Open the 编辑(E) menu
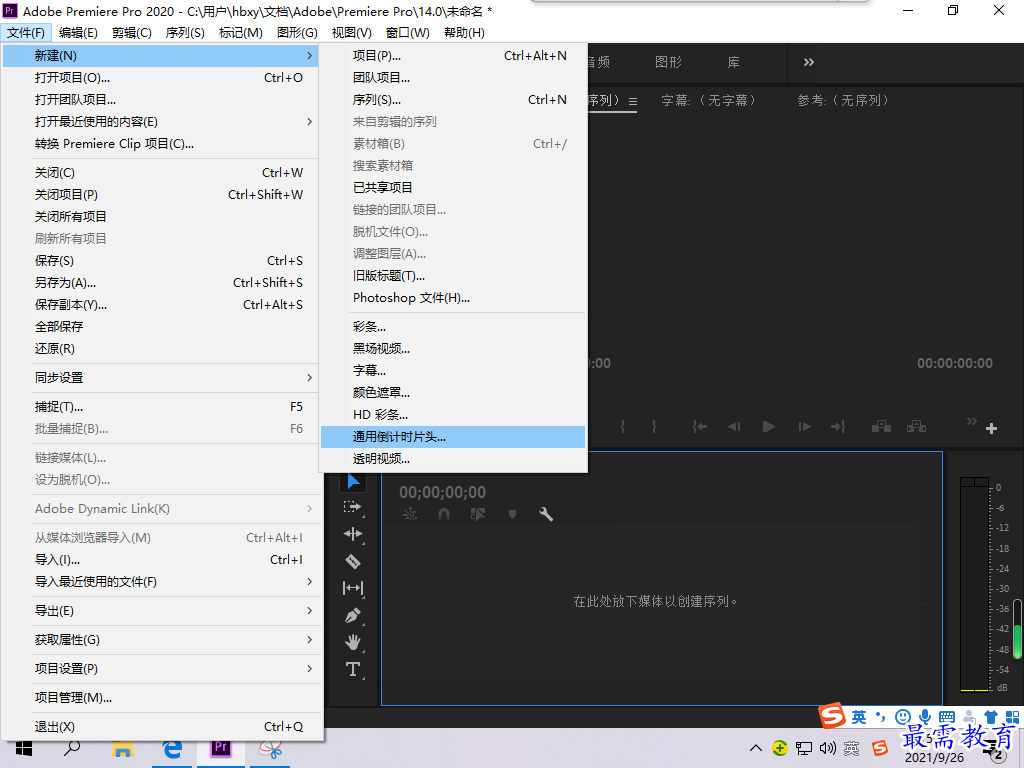The width and height of the screenshot is (1024, 768). pyautogui.click(x=78, y=33)
